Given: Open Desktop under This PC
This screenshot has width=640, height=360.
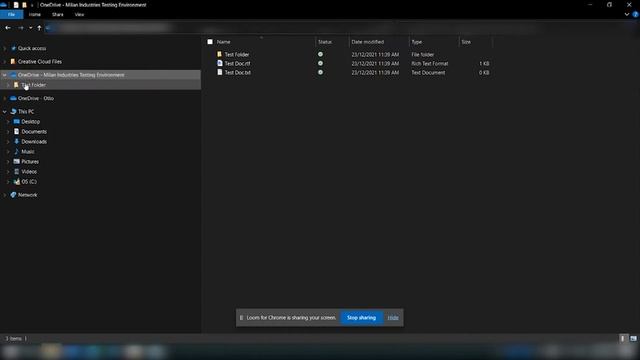Looking at the screenshot, I should pyautogui.click(x=31, y=122).
